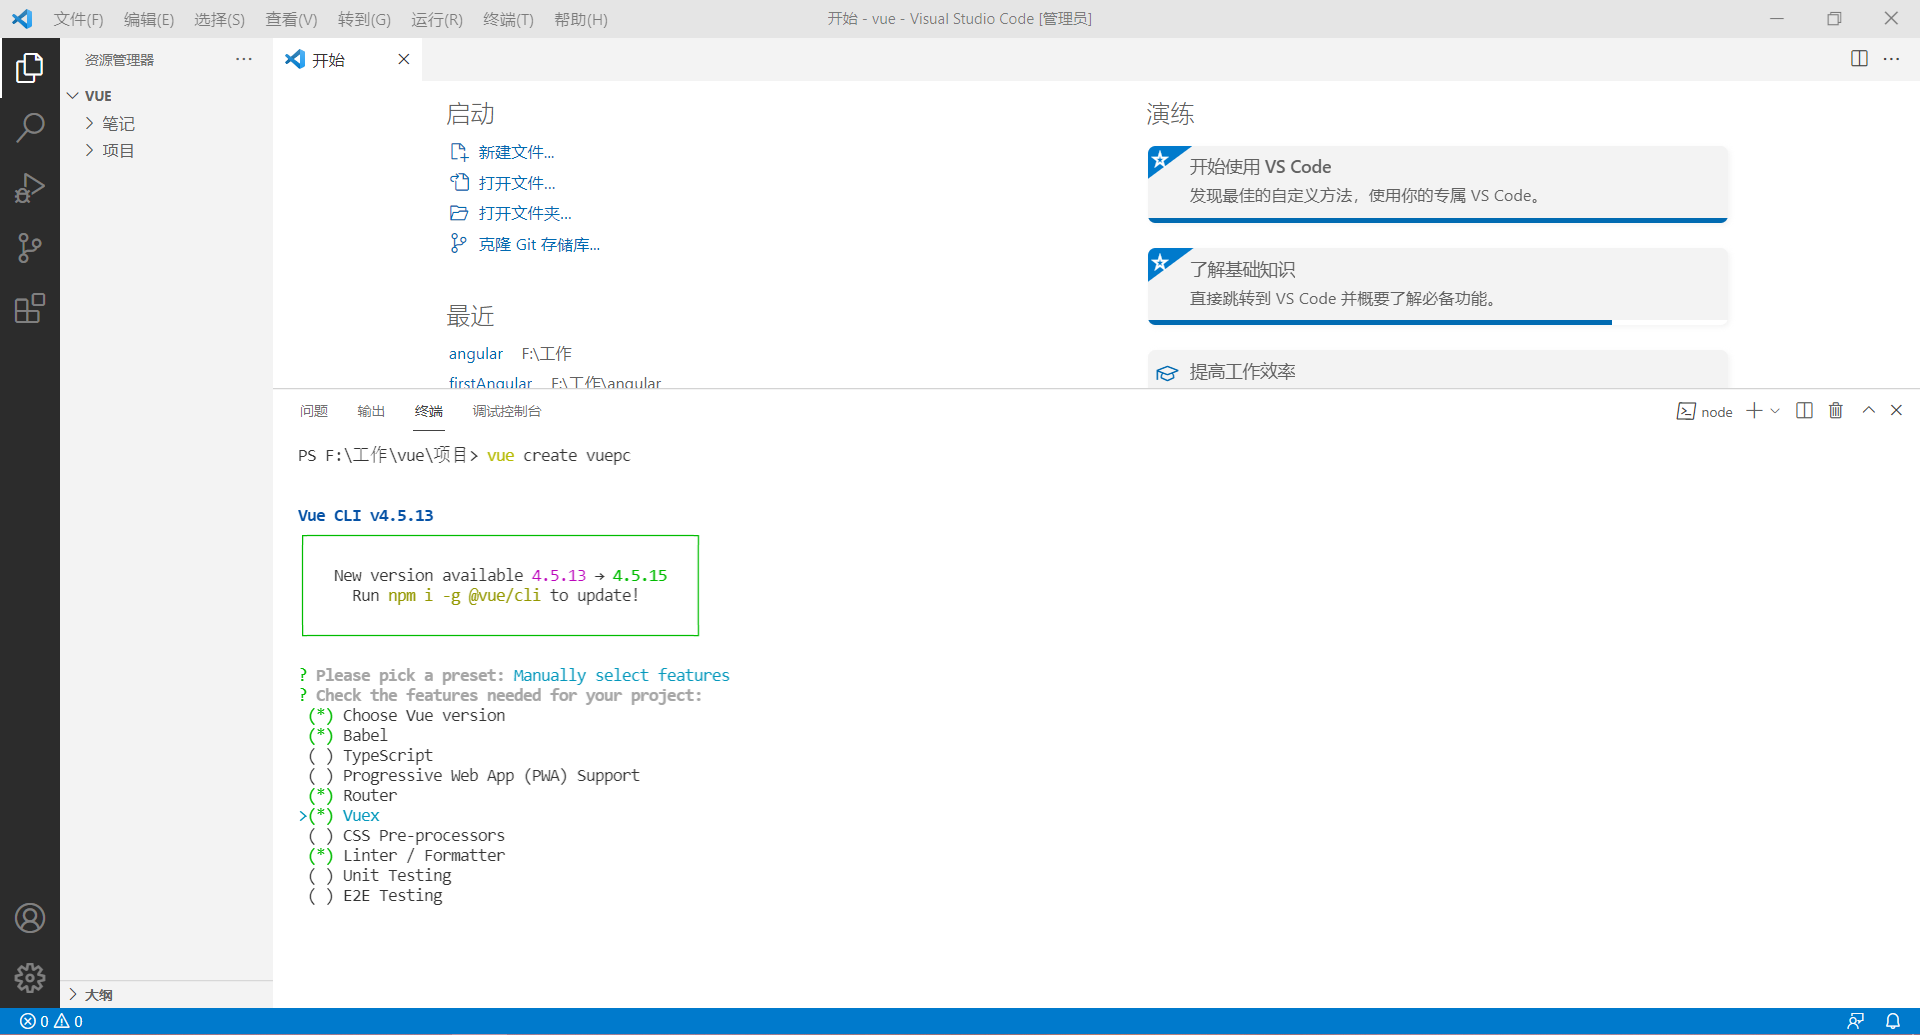The image size is (1920, 1035).
Task: Click the 新建文件... link
Action: point(516,152)
